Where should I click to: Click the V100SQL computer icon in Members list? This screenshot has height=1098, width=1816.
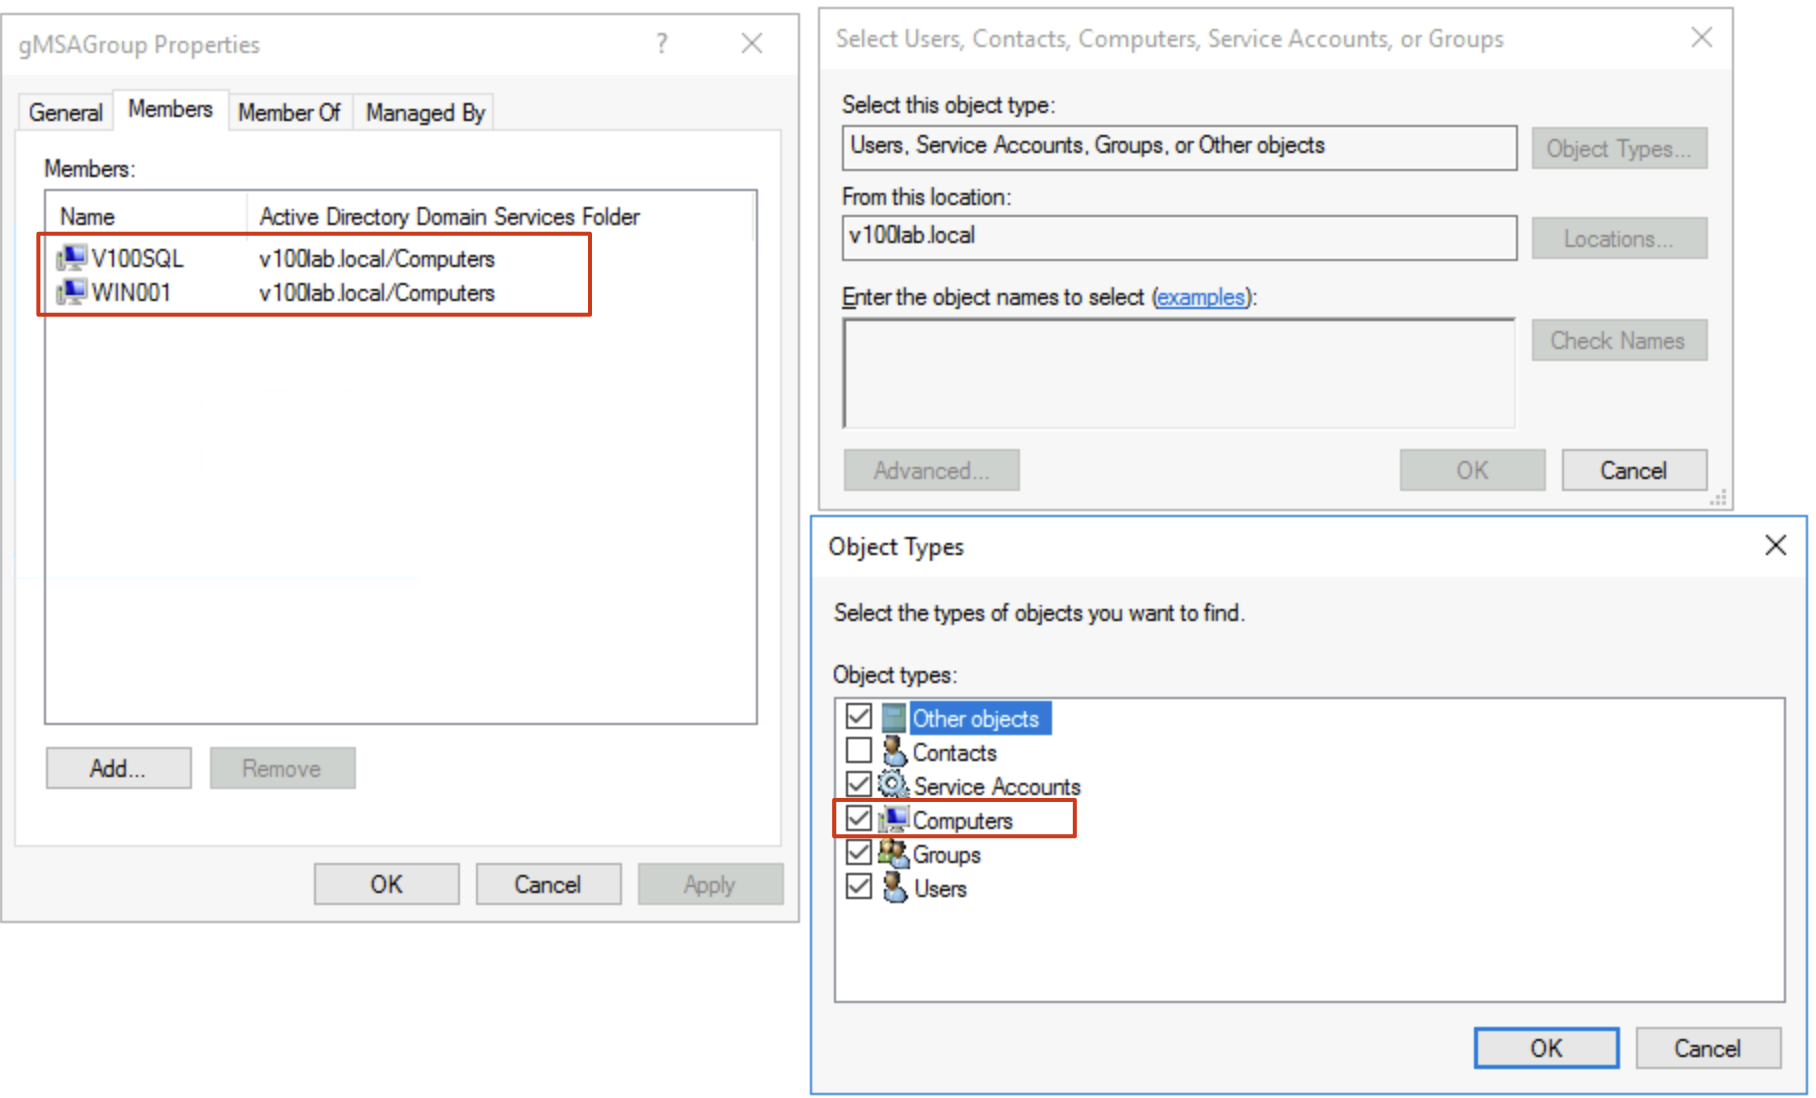pyautogui.click(x=72, y=258)
